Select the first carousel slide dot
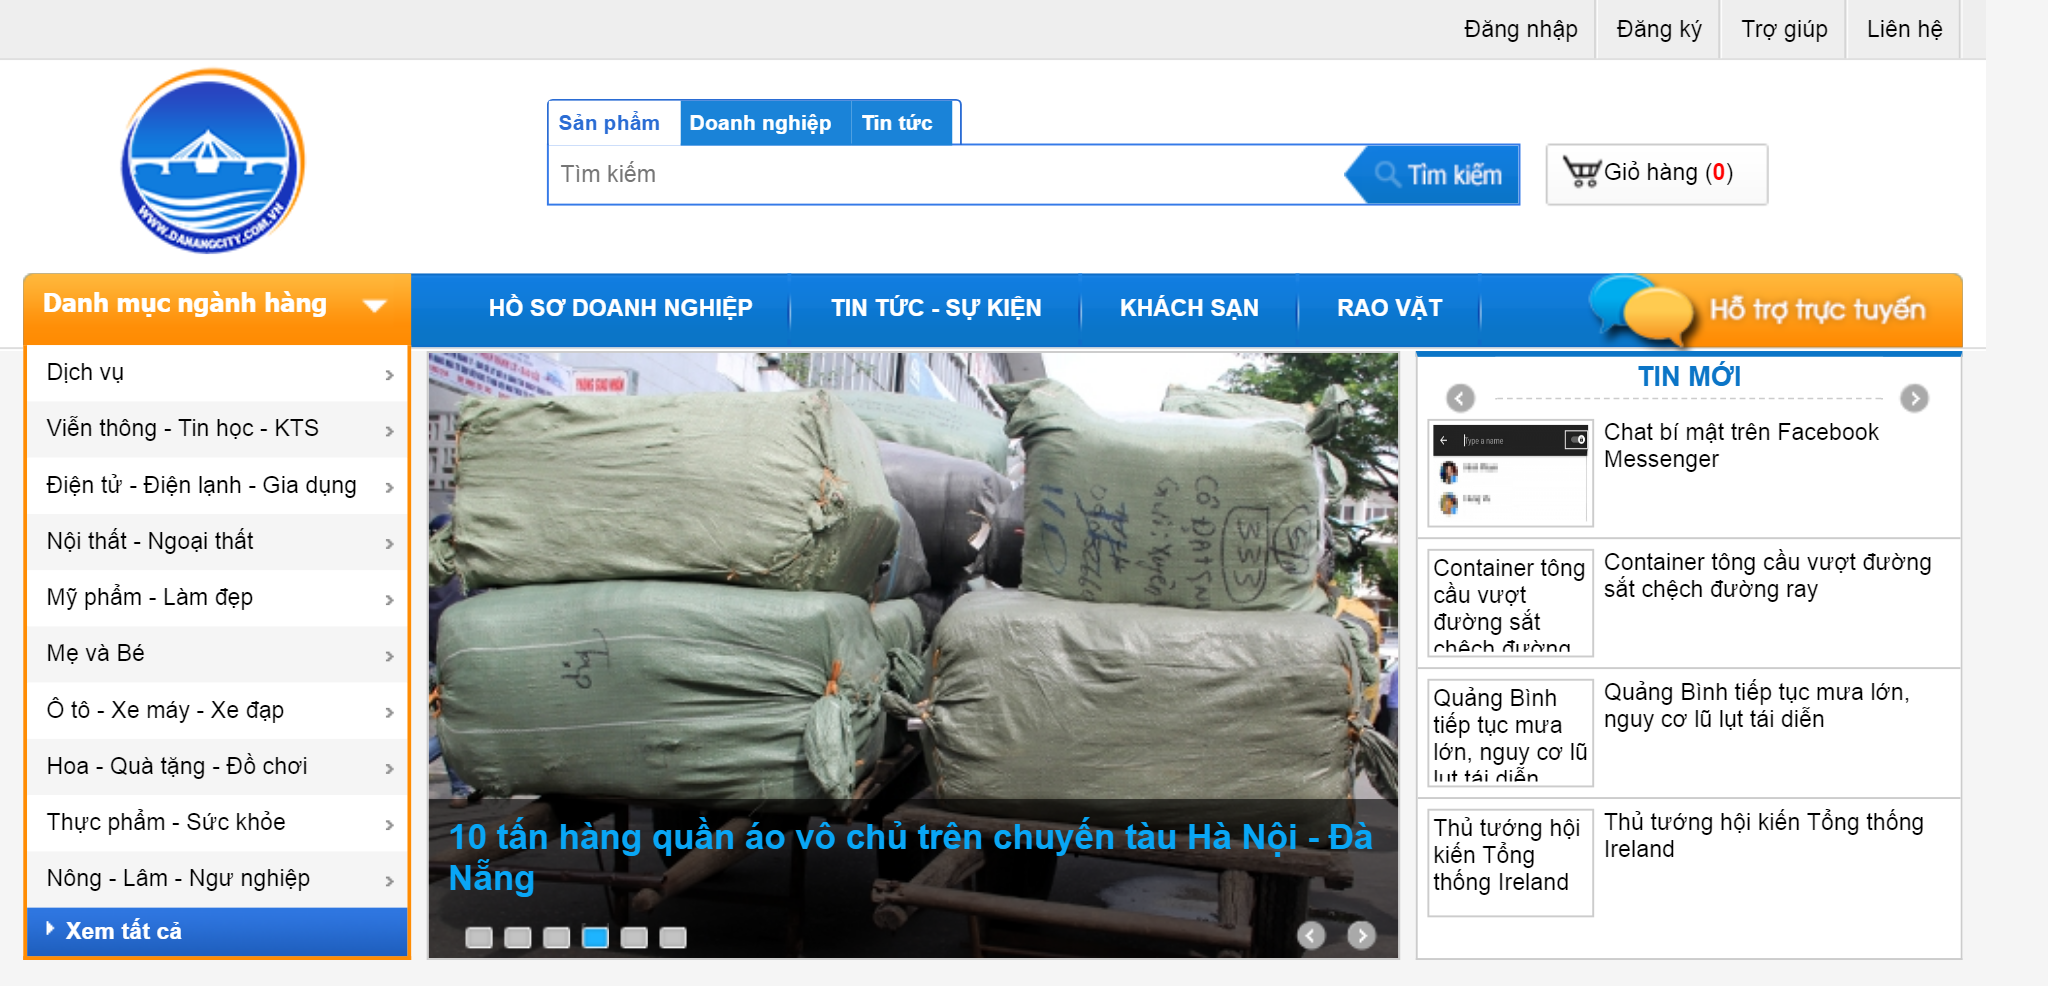Image resolution: width=2048 pixels, height=986 pixels. click(x=479, y=937)
